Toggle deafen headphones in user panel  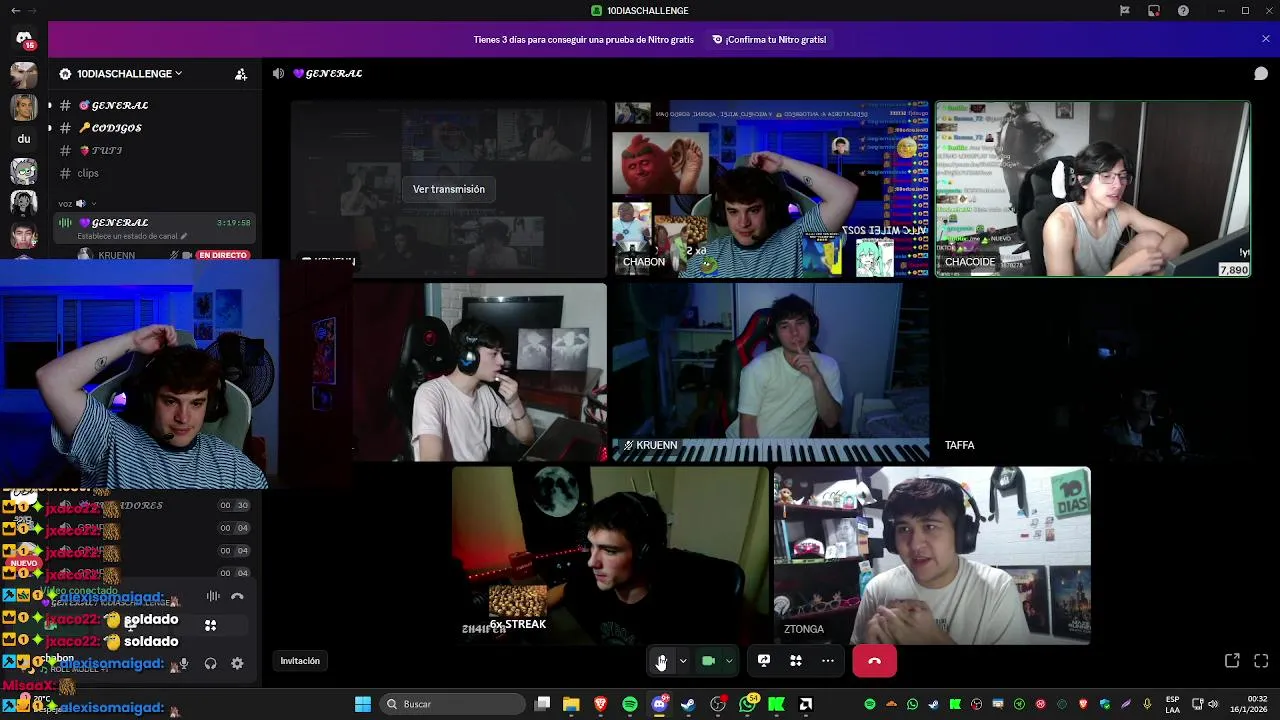[x=210, y=663]
